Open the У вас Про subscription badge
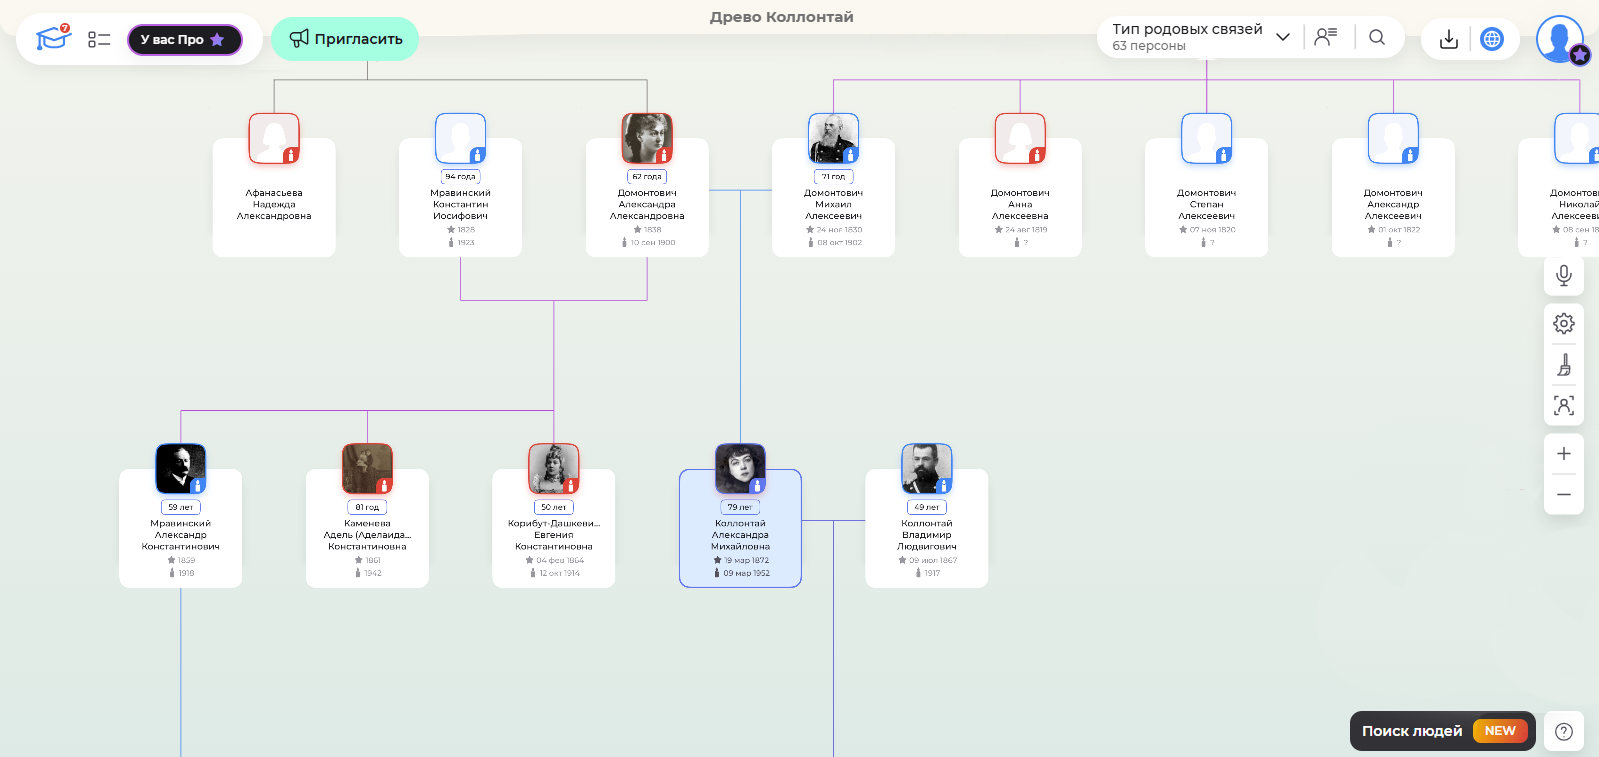This screenshot has height=757, width=1599. (184, 40)
